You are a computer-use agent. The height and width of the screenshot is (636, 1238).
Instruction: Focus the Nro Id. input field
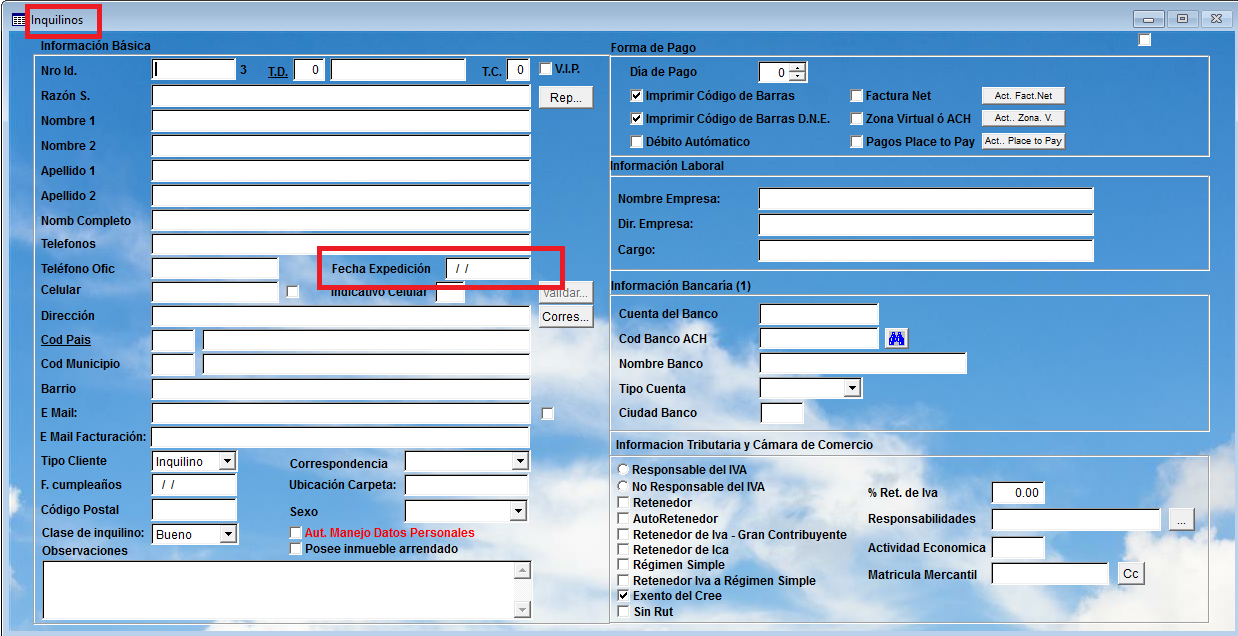click(x=194, y=70)
